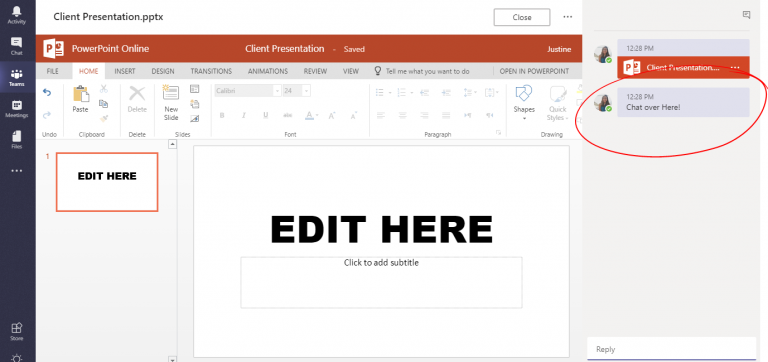Open the Activity feed in Teams sidebar
This screenshot has width=768, height=362.
coord(17,15)
